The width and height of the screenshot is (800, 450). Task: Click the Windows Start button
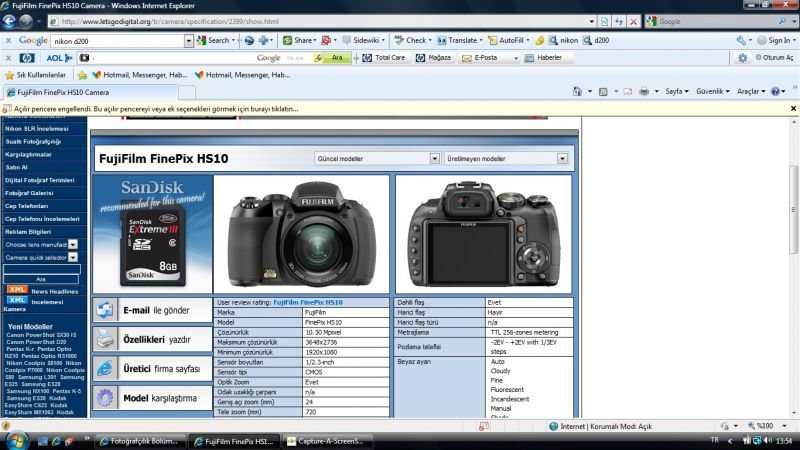17,441
